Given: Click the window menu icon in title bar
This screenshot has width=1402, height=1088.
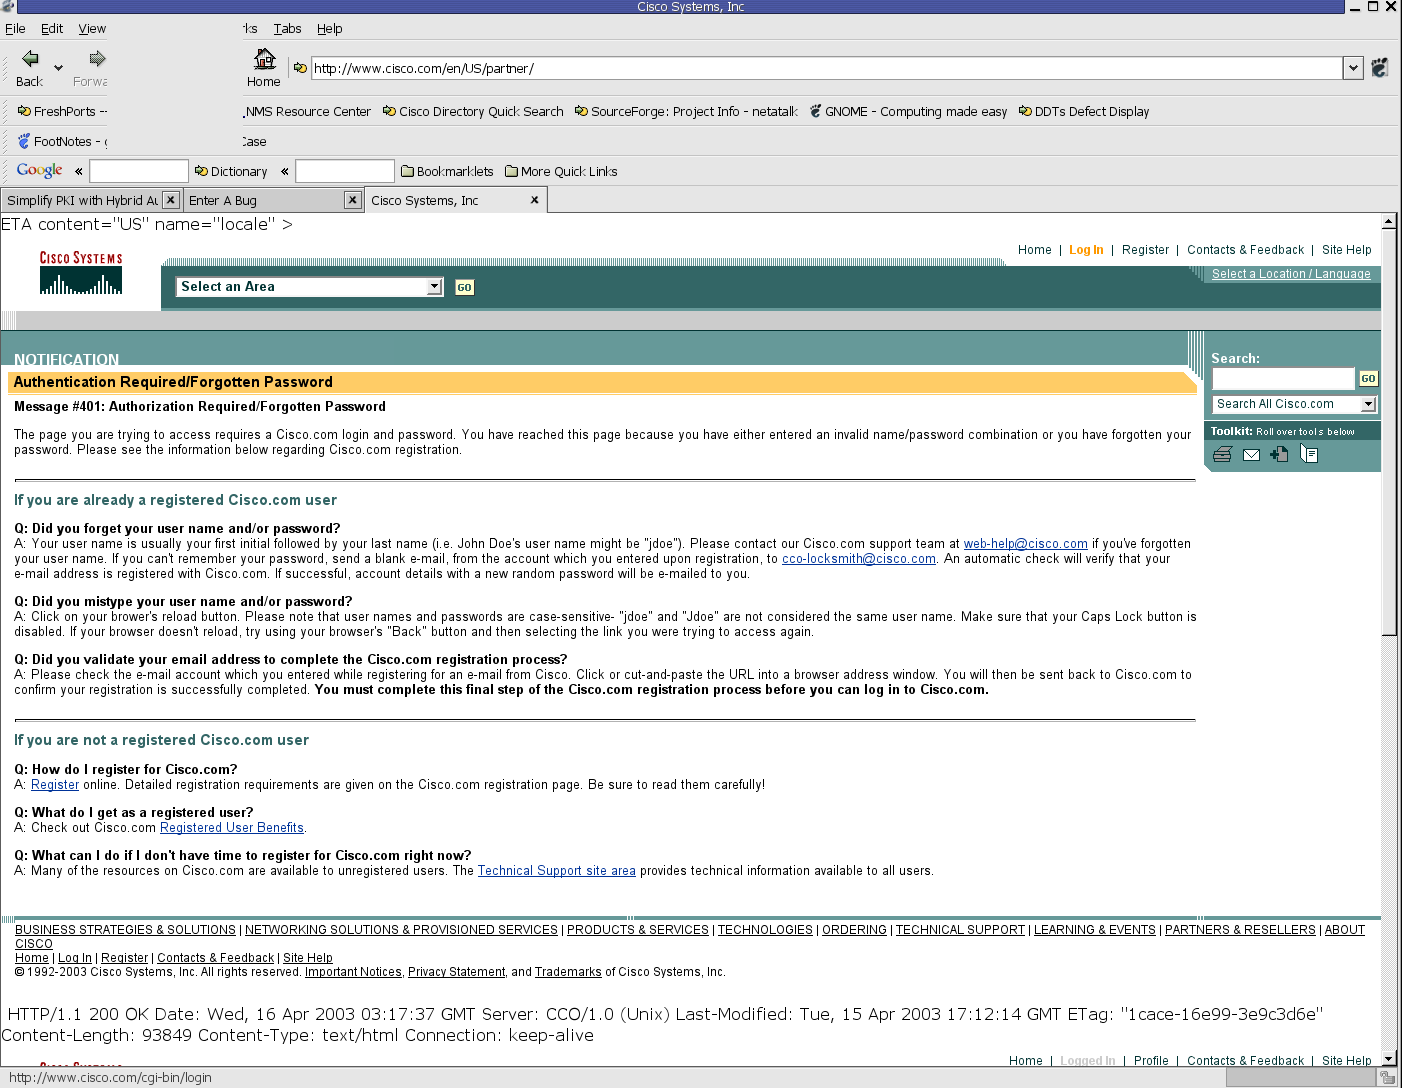Looking at the screenshot, I should coord(8,7).
